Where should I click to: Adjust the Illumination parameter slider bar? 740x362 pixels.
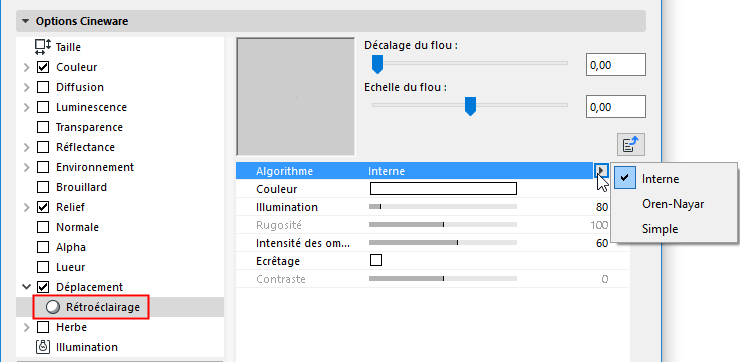point(443,206)
